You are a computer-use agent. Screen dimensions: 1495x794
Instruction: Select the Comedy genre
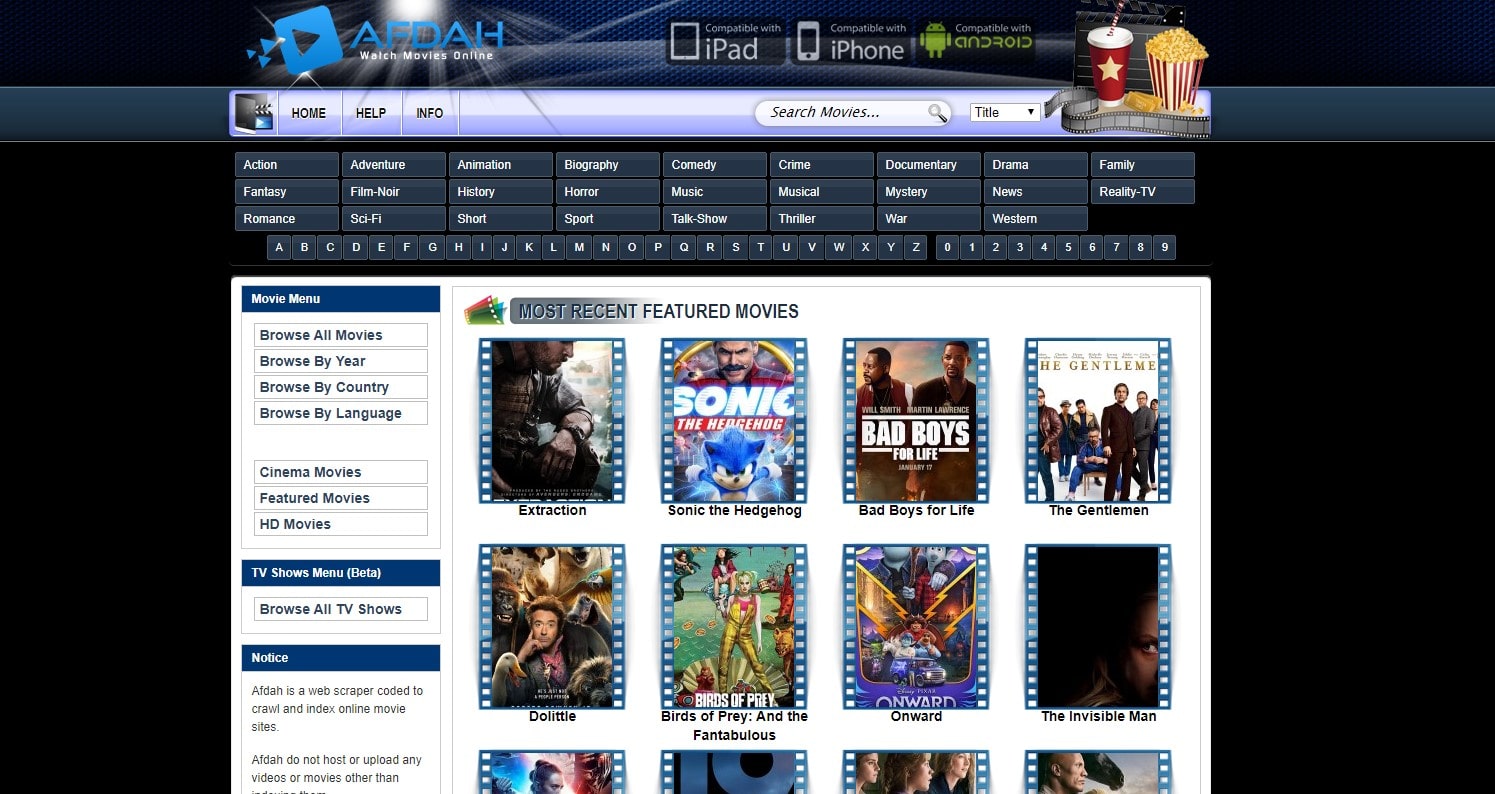click(x=715, y=165)
